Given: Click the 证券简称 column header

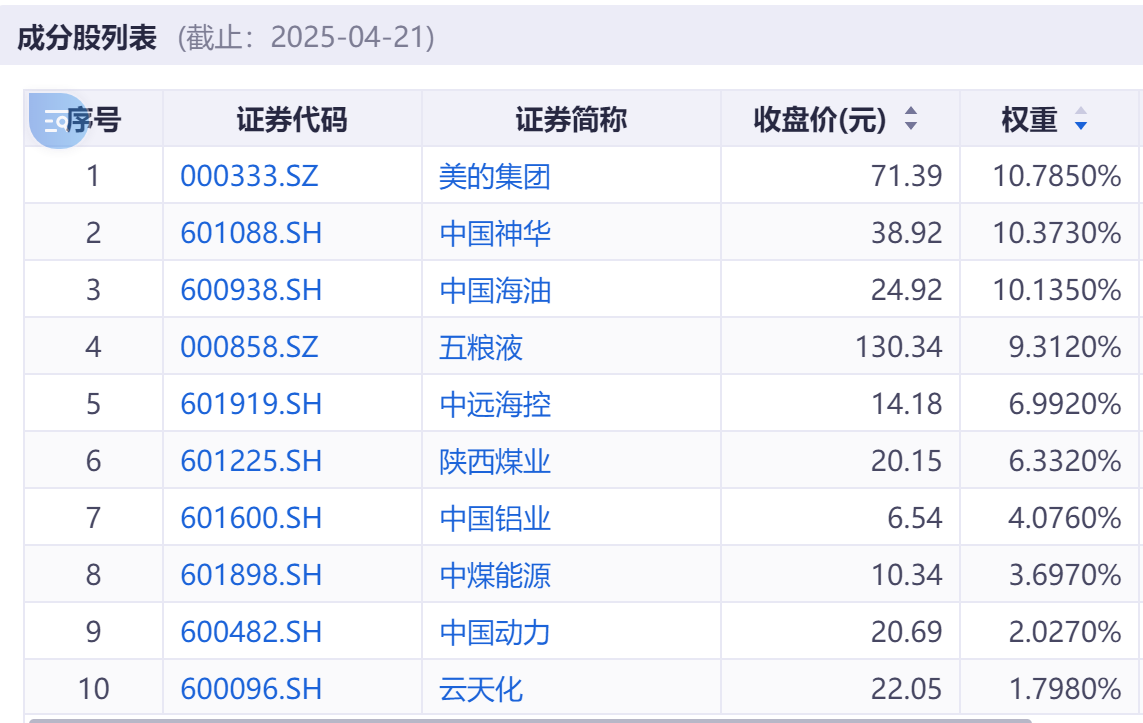Looking at the screenshot, I should [x=571, y=120].
